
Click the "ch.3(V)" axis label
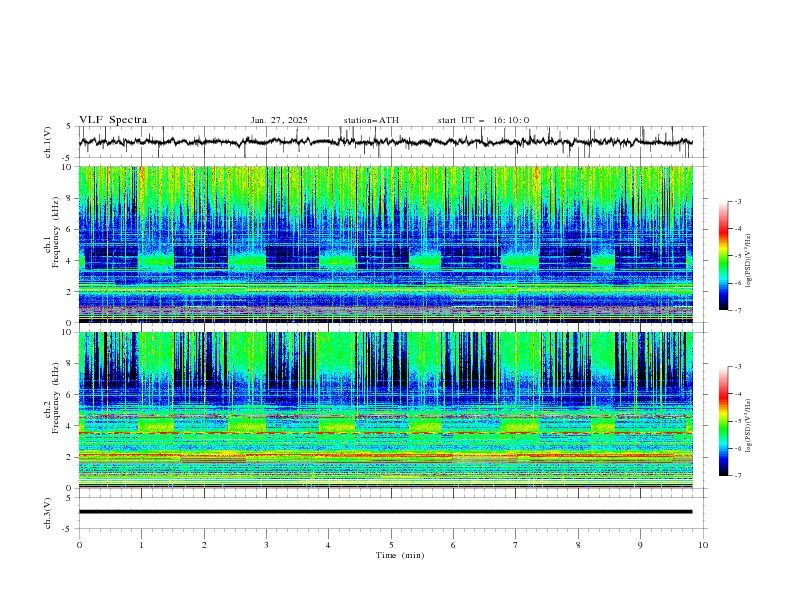48,513
